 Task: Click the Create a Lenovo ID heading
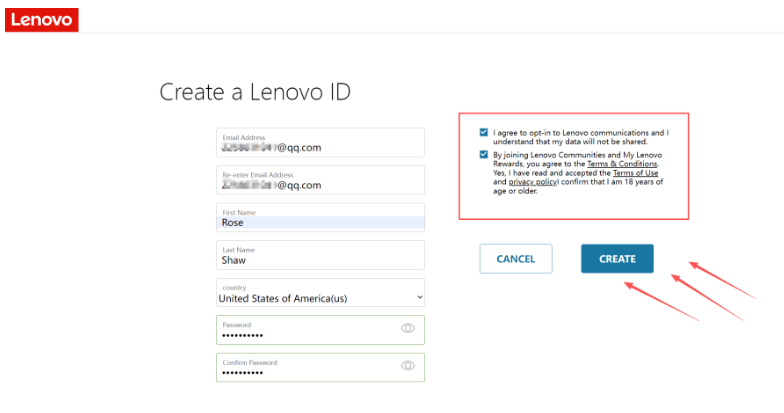coord(255,92)
